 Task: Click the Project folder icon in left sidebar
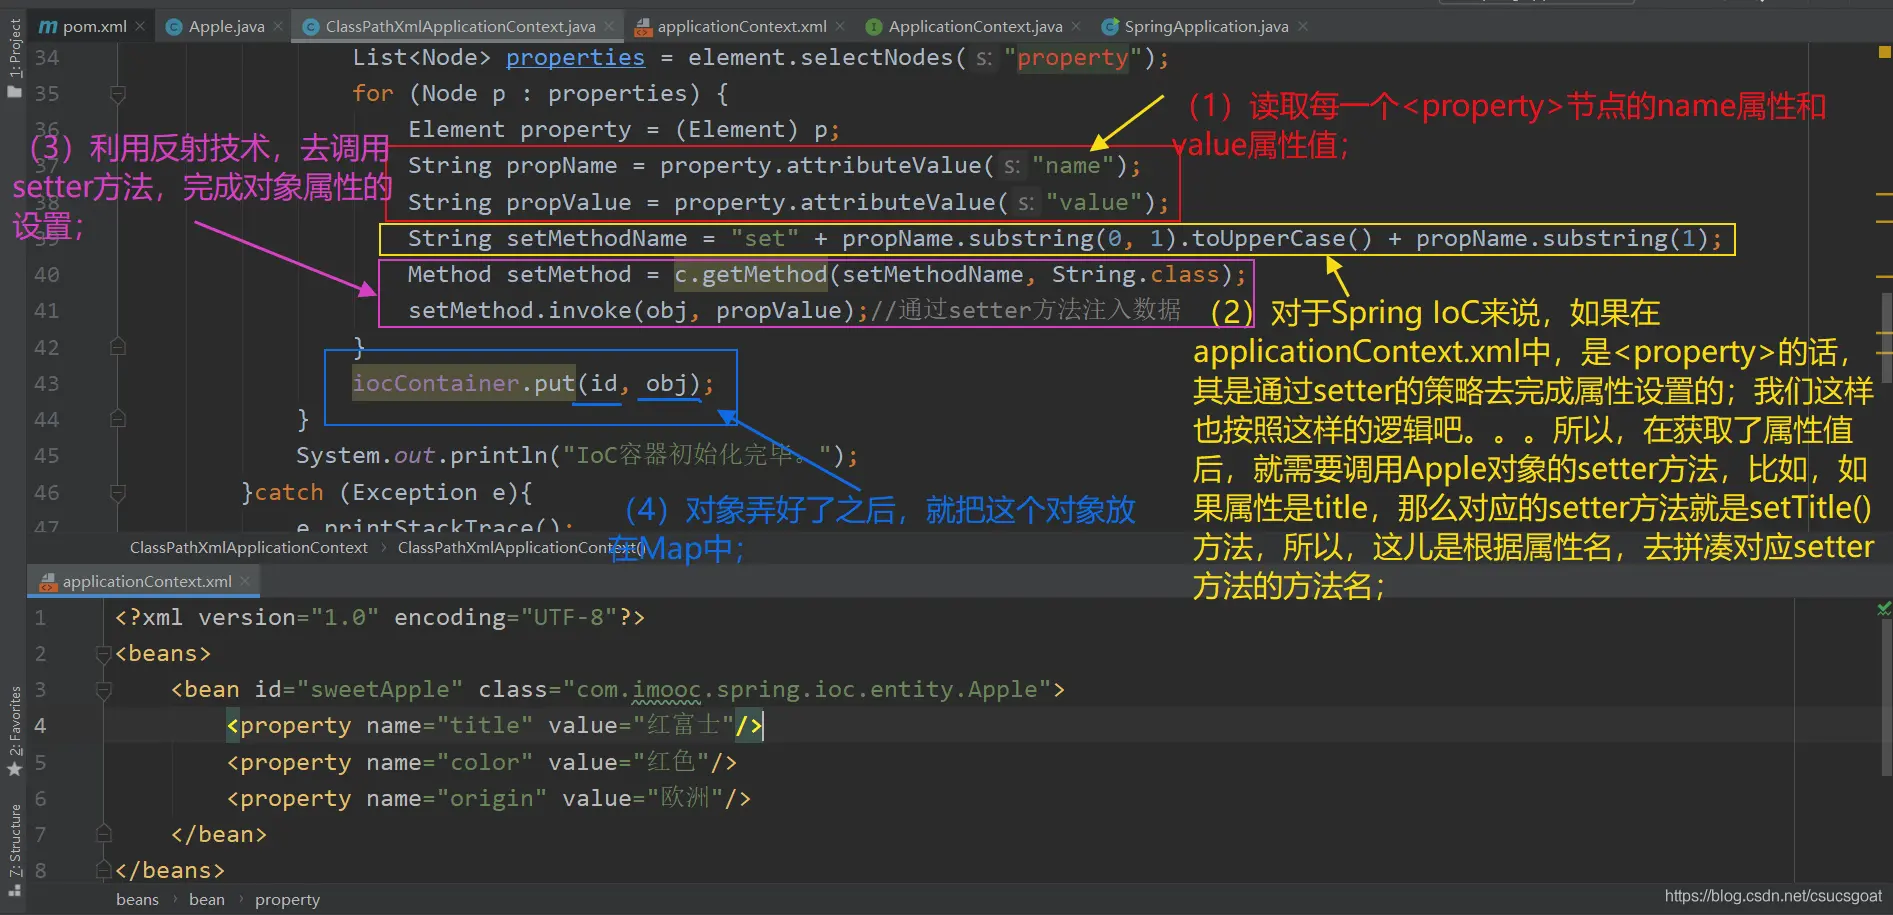[14, 91]
